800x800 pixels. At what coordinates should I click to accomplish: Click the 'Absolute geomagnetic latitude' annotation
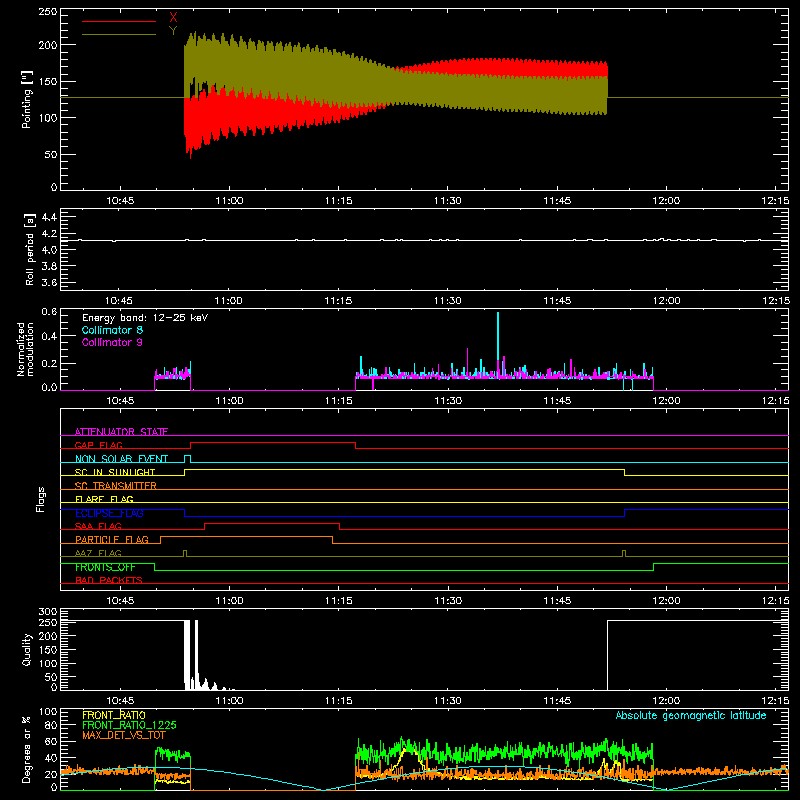(x=691, y=715)
